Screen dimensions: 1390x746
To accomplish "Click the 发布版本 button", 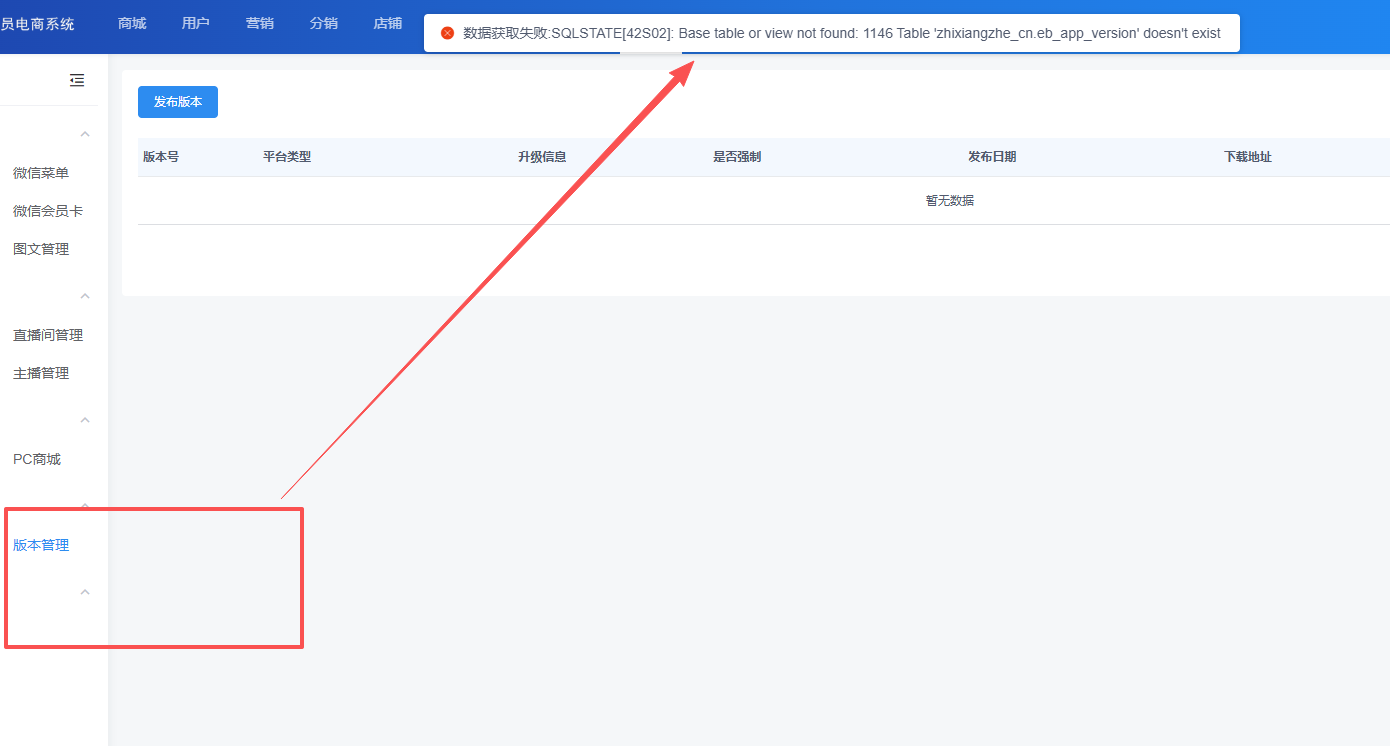I will (x=178, y=102).
